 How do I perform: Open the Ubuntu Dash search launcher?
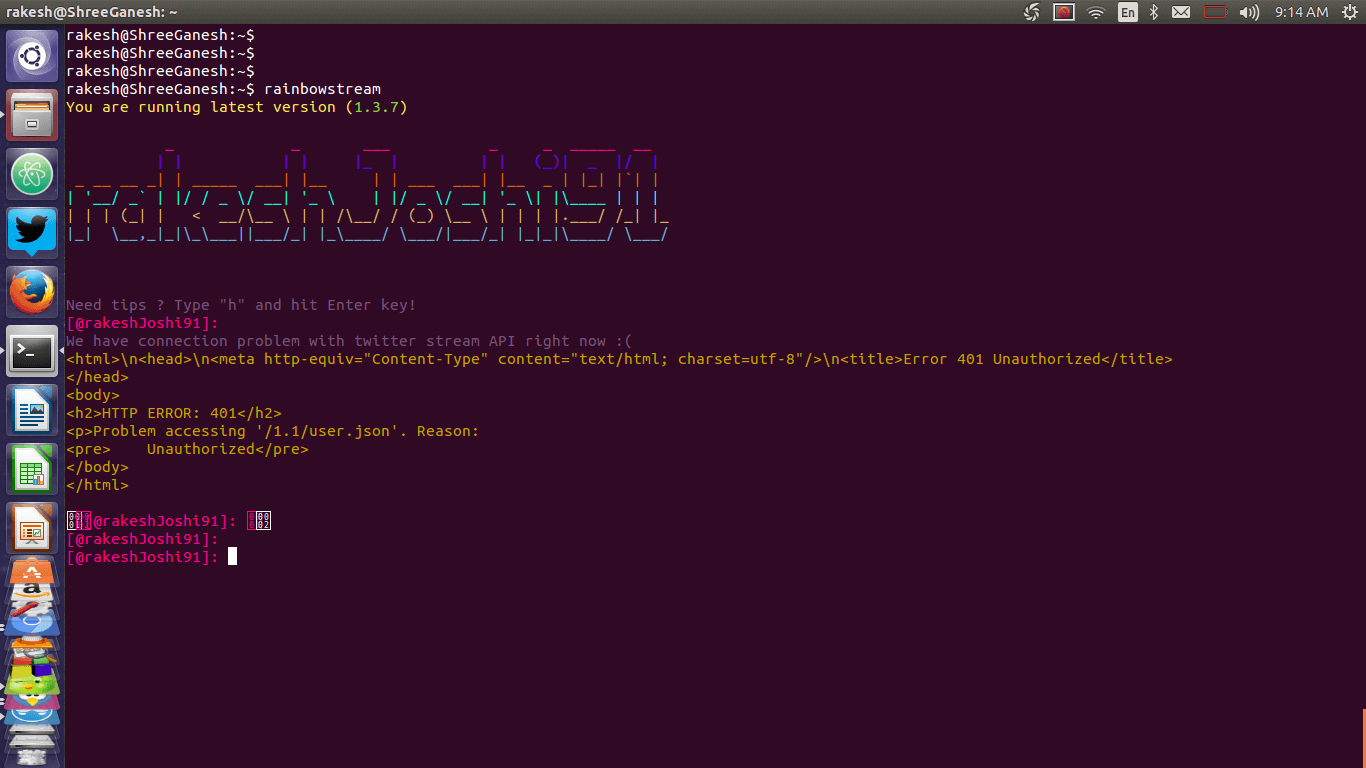click(x=32, y=56)
